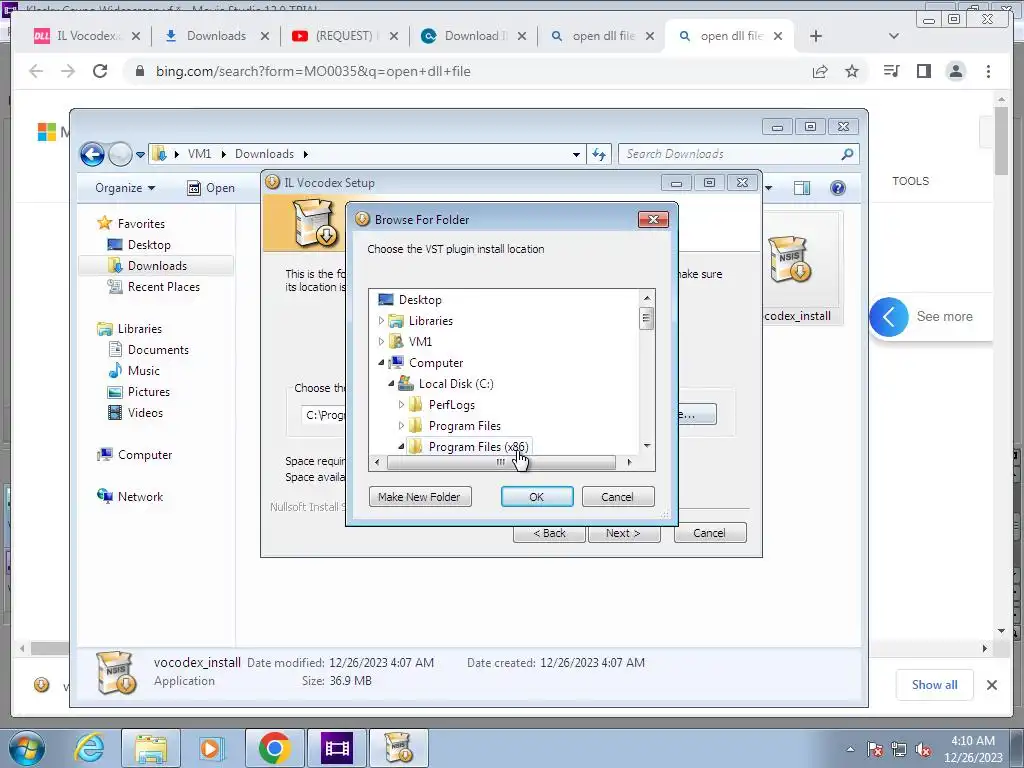The image size is (1024, 768).
Task: Collapse the Local Disk (C:) node
Action: point(391,383)
